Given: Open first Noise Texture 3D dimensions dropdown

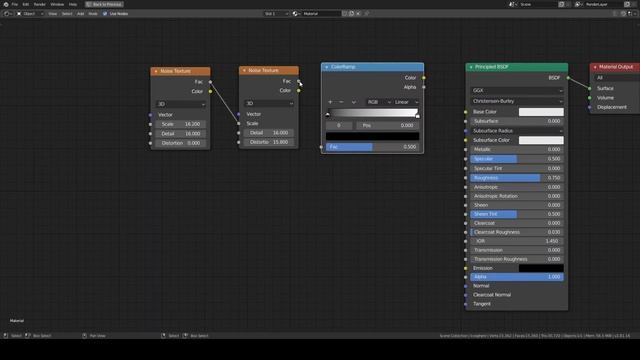Looking at the screenshot, I should tap(181, 104).
